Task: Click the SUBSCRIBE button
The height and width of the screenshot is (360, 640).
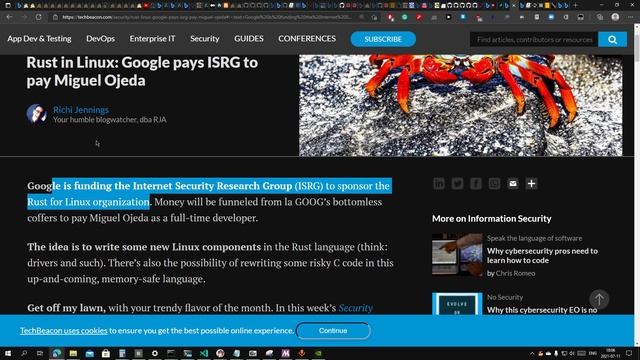Action: click(x=383, y=39)
